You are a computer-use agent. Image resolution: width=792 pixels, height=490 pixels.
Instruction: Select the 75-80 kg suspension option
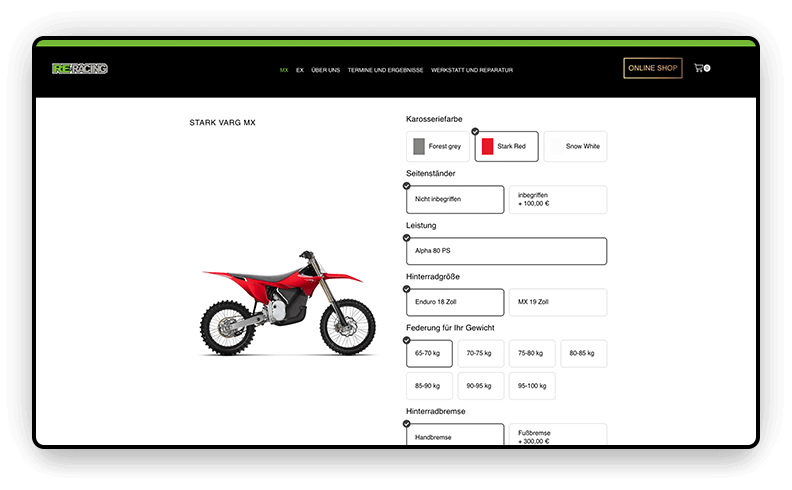[532, 354]
